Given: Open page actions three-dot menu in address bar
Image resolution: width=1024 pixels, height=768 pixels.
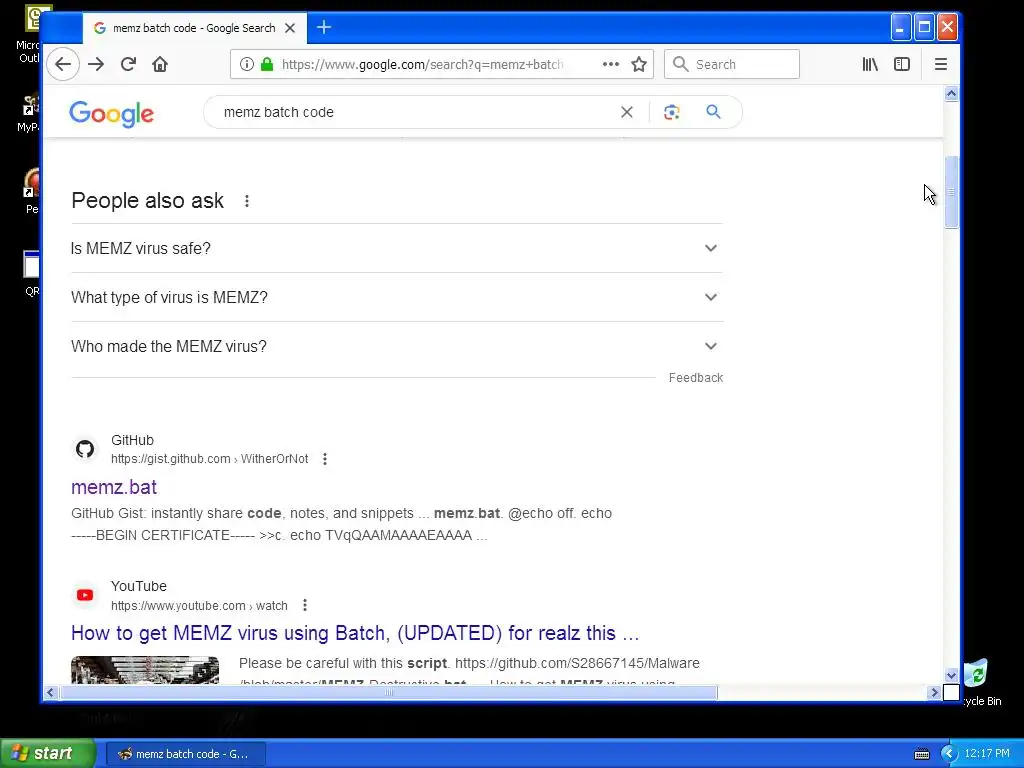Looking at the screenshot, I should point(611,64).
